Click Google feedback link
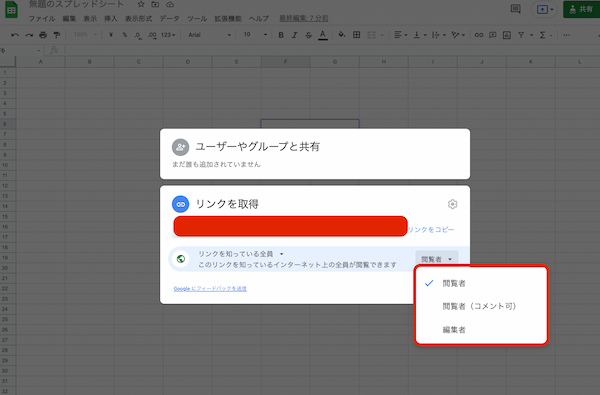Screen dimensions: 600x395 pos(210,289)
